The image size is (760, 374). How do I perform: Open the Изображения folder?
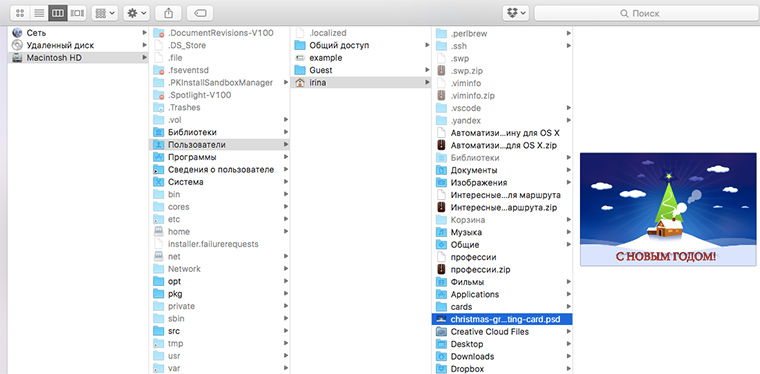(503, 183)
